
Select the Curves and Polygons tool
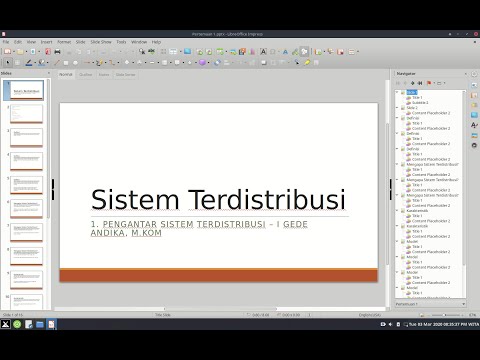(x=99, y=62)
